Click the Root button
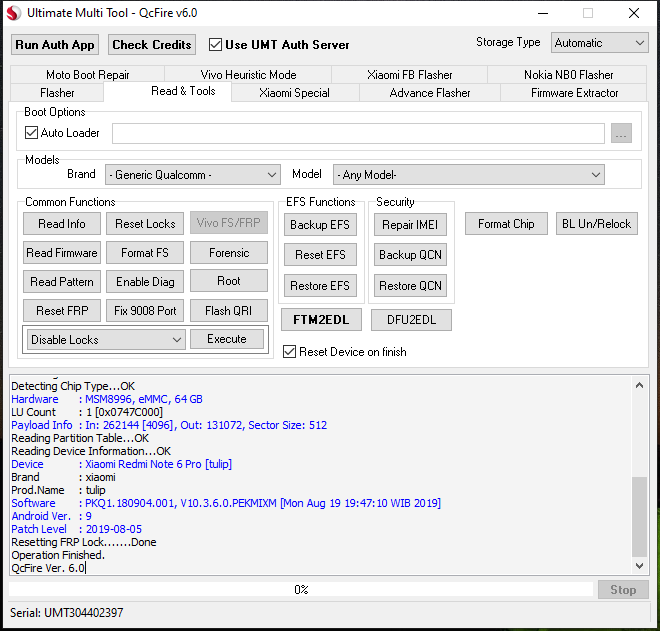 pyautogui.click(x=229, y=281)
